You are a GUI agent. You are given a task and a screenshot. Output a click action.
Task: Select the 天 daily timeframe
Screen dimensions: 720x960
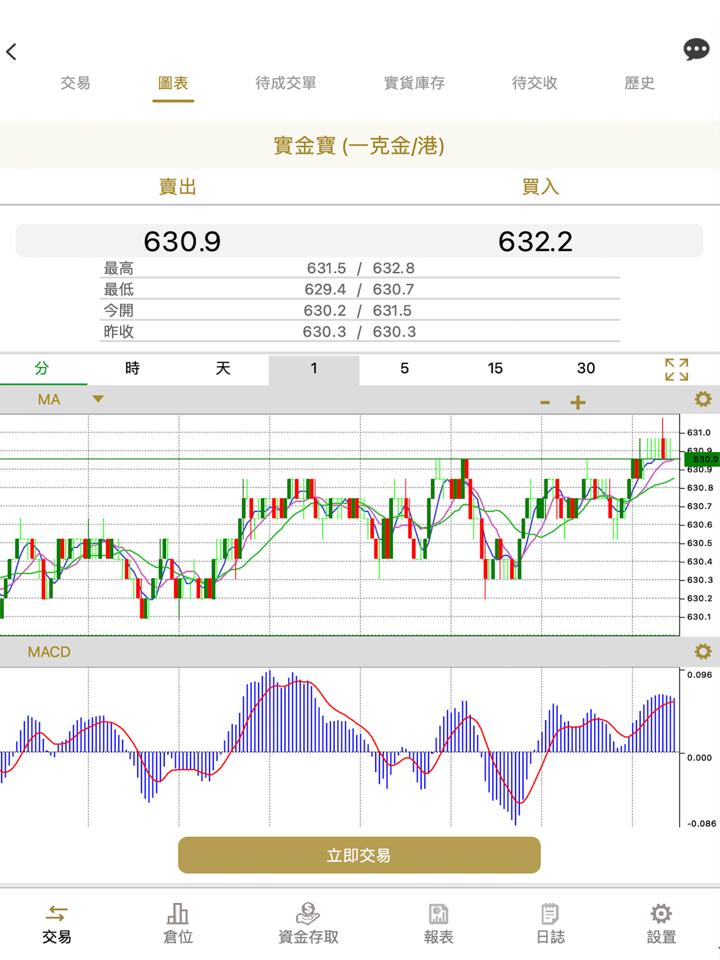tap(223, 369)
